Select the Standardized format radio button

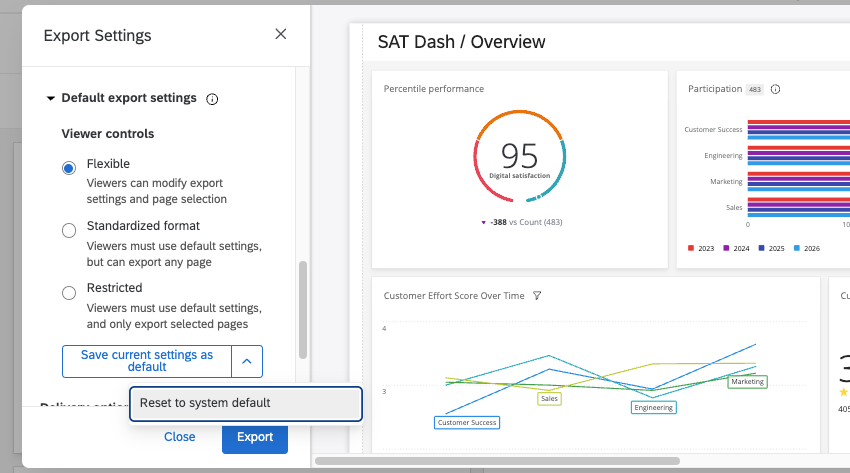(69, 230)
